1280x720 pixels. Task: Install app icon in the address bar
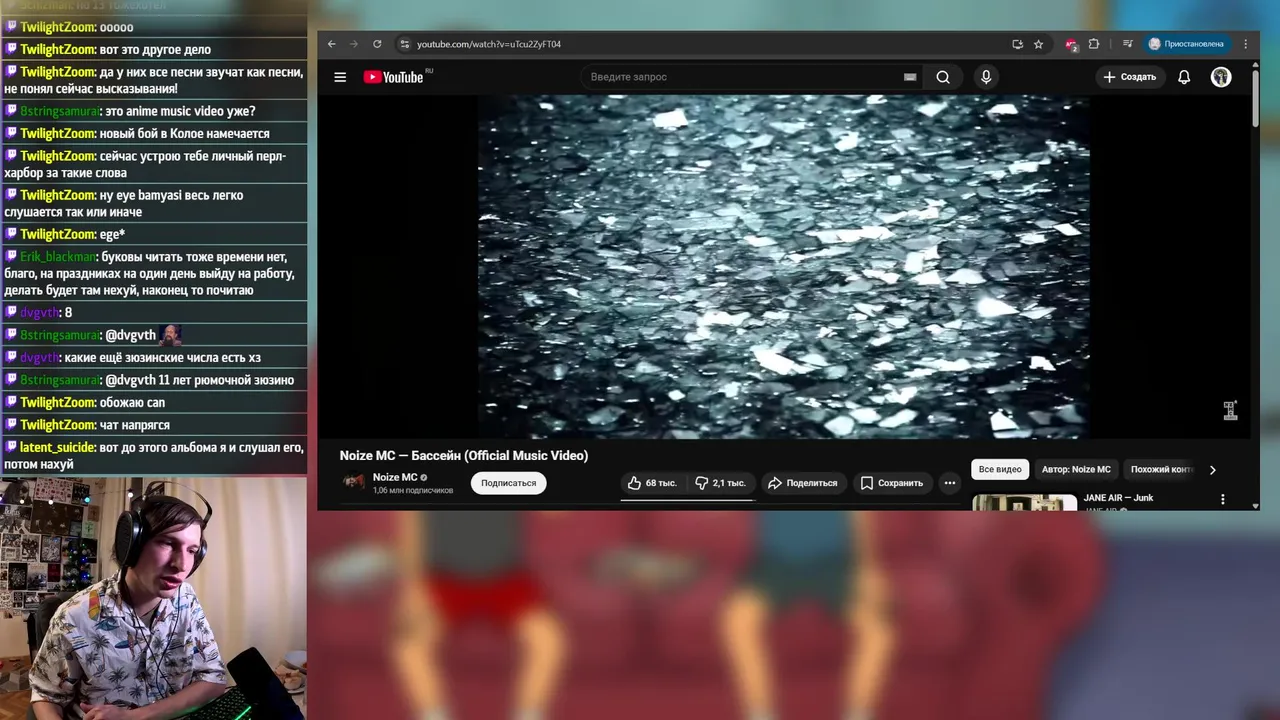tap(1017, 44)
